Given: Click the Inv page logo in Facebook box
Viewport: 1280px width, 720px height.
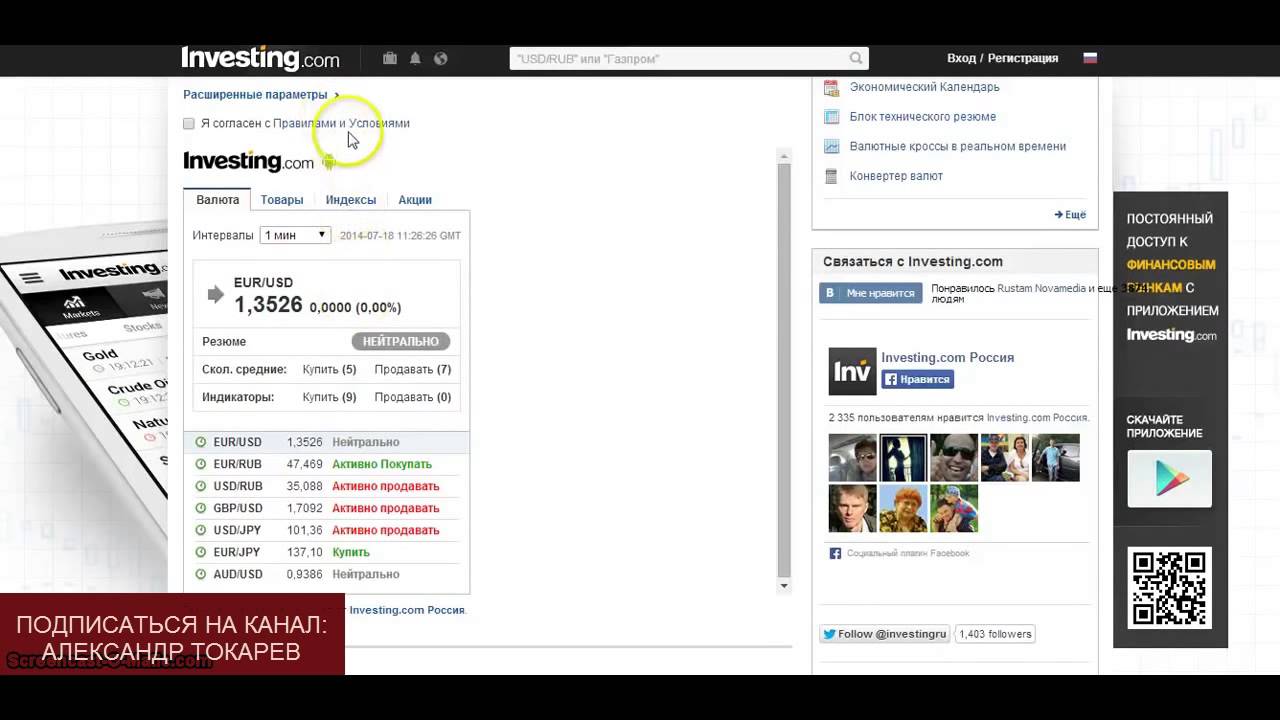Looking at the screenshot, I should [852, 371].
